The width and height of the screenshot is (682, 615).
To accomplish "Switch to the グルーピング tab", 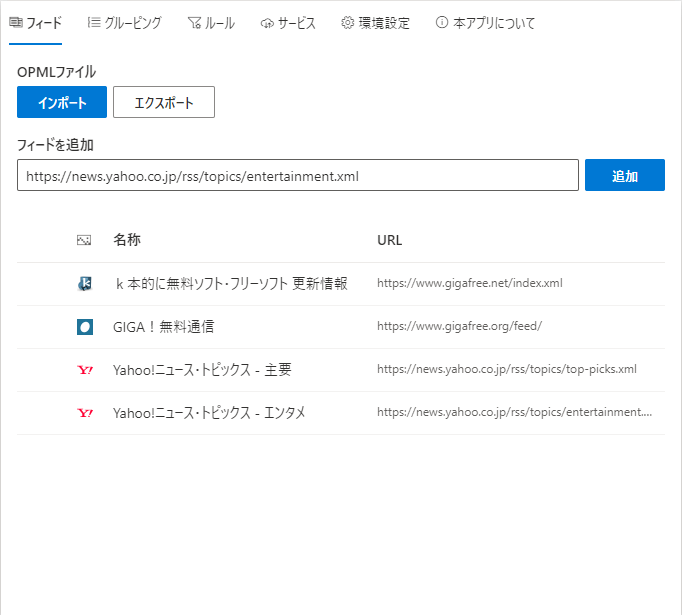I will click(x=124, y=23).
